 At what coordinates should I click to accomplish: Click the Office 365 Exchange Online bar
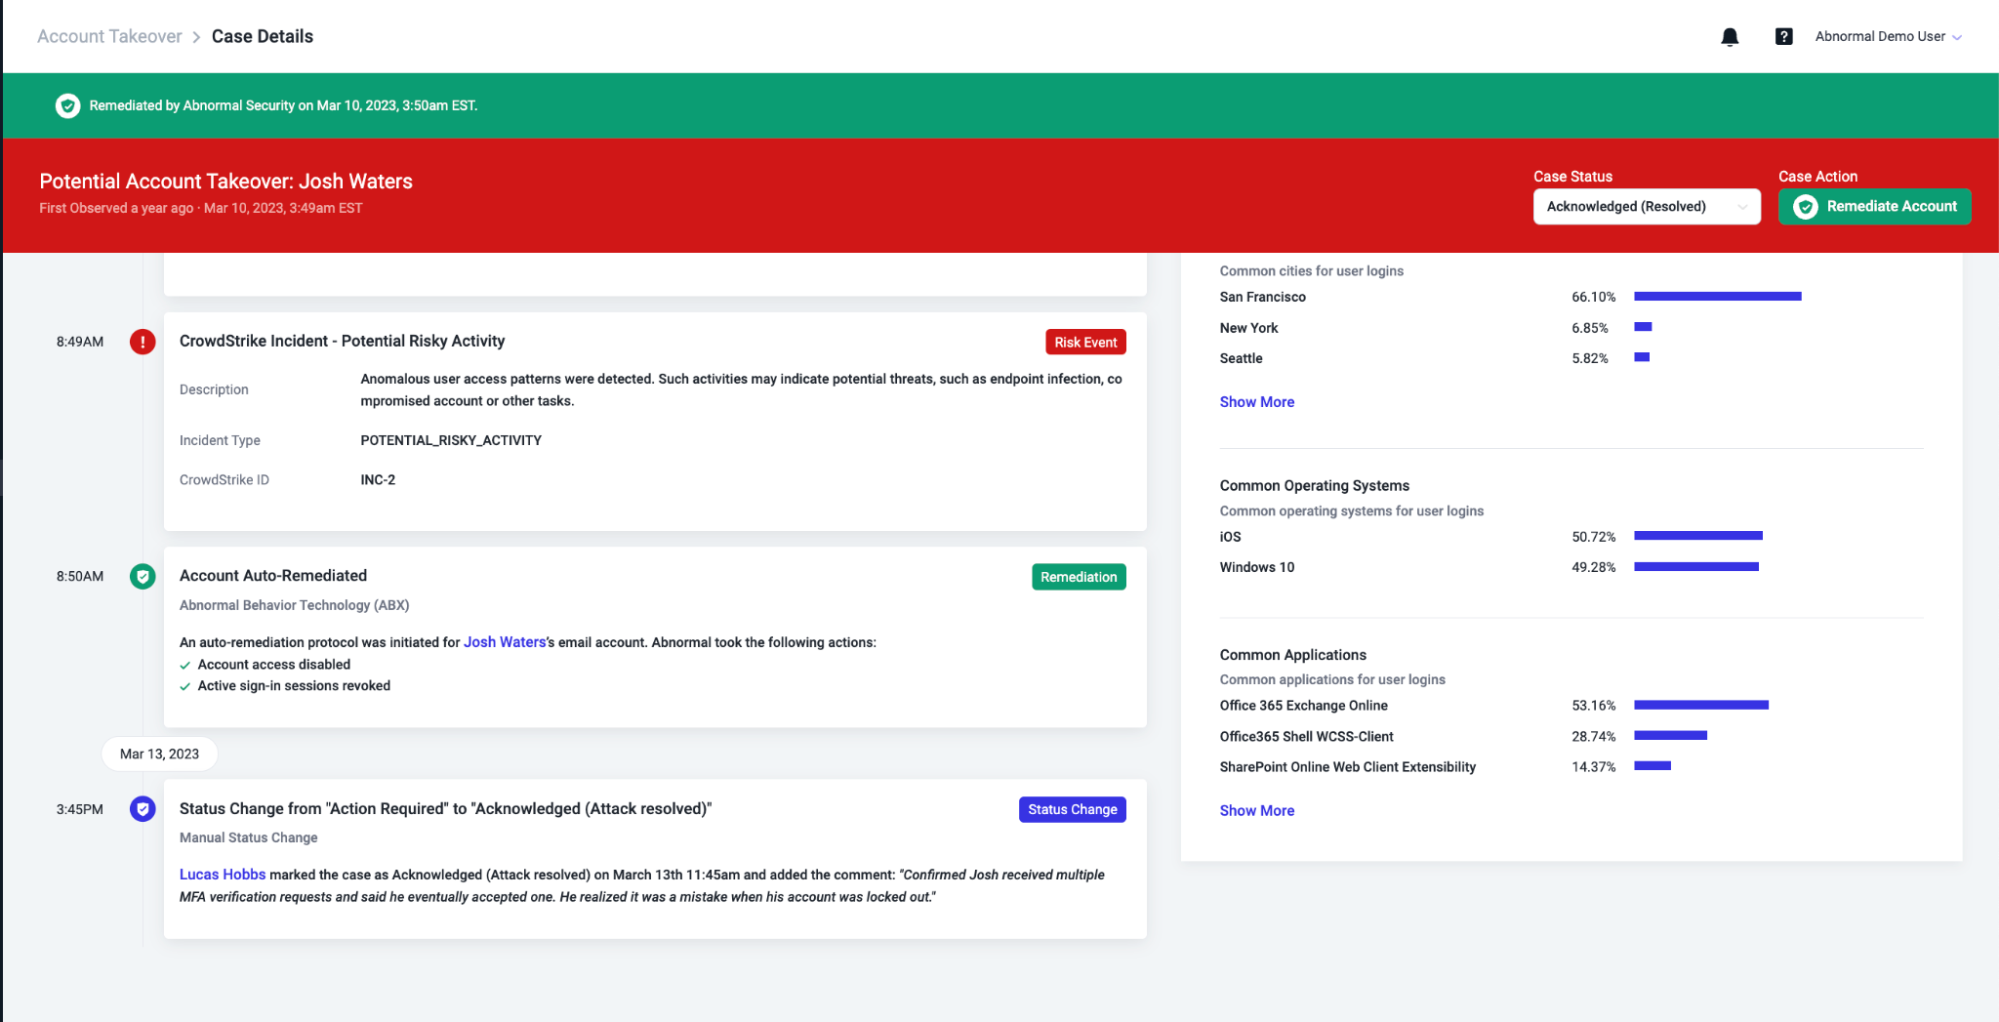point(1700,705)
